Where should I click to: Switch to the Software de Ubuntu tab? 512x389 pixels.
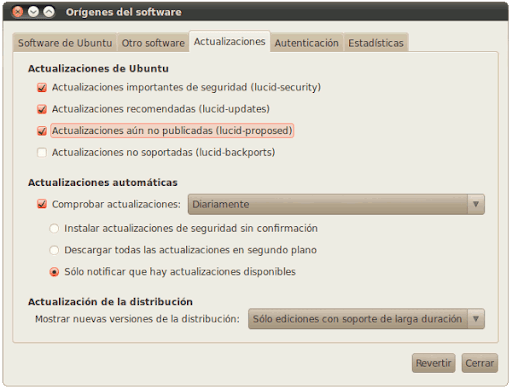click(65, 43)
